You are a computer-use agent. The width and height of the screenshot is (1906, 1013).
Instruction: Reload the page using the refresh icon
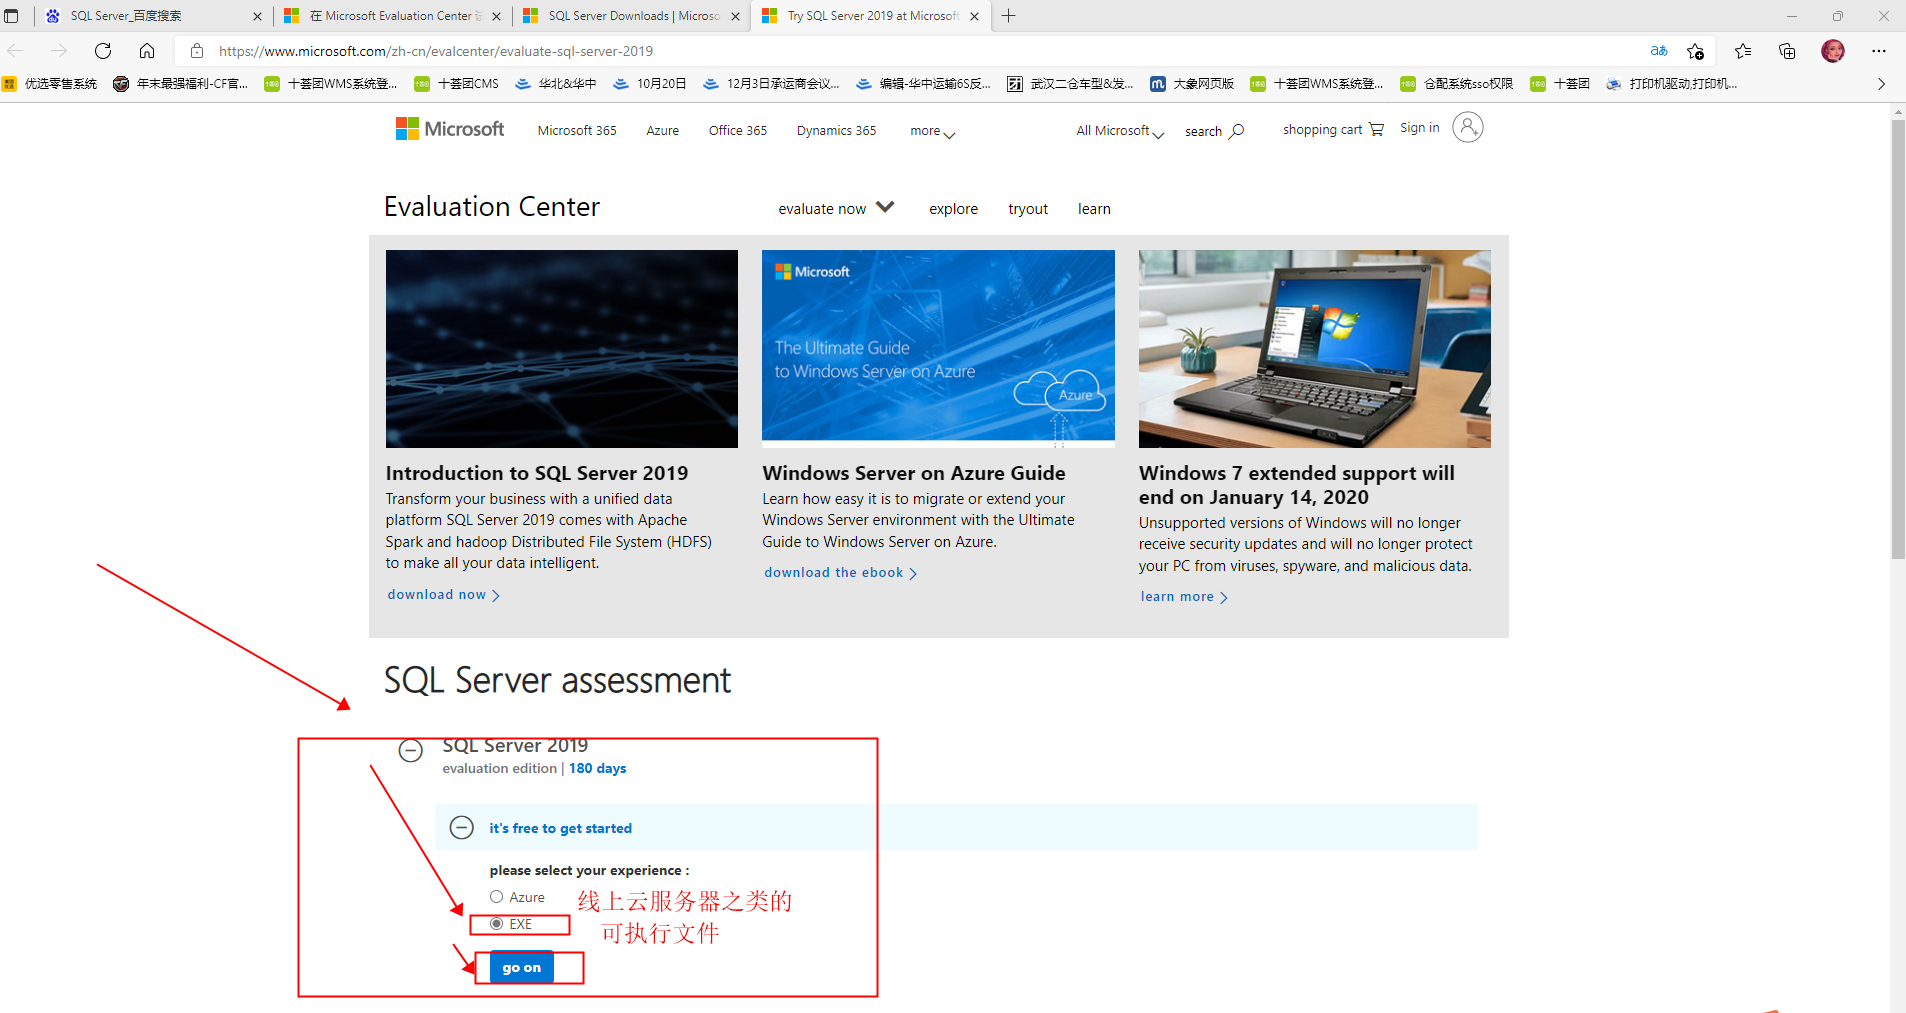(103, 51)
